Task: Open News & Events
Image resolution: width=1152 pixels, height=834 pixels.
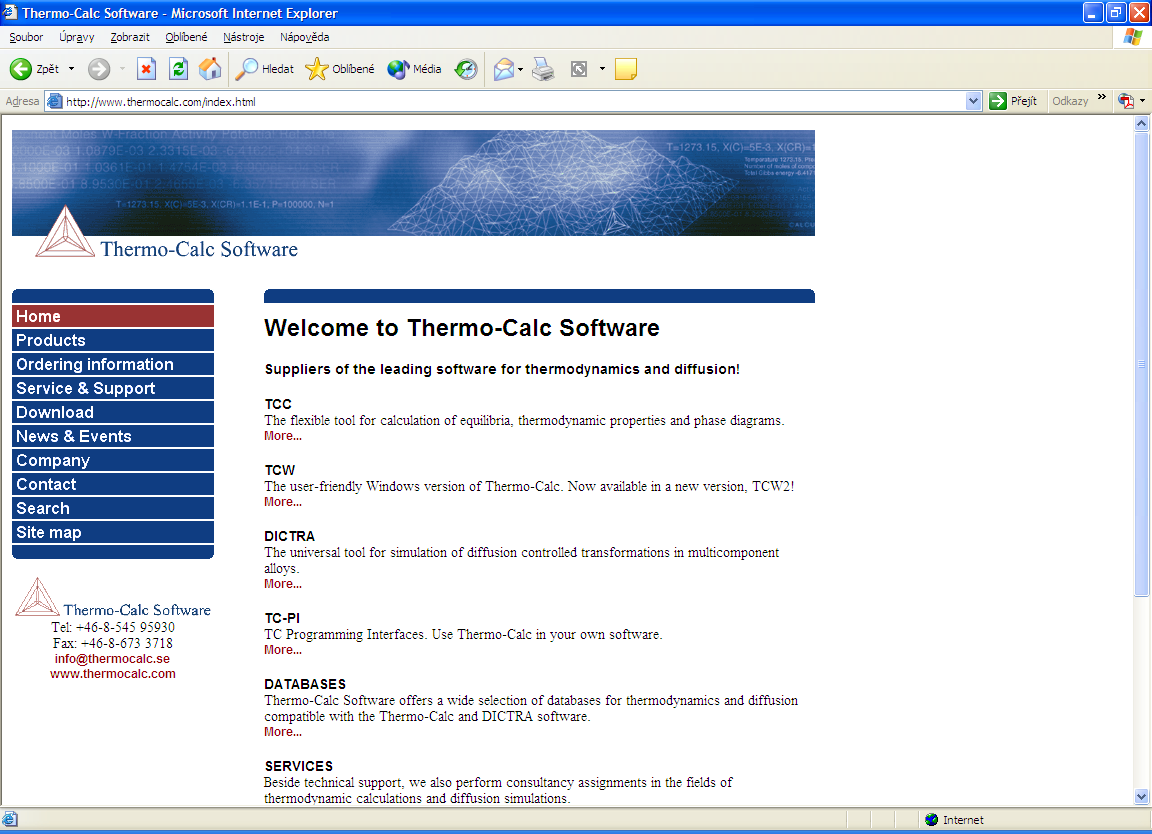Action: (112, 436)
